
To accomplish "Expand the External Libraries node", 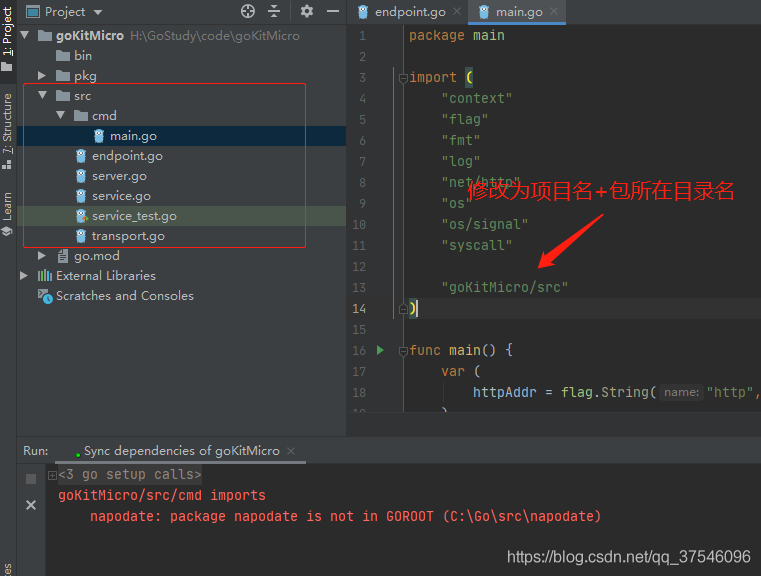I will (24, 276).
